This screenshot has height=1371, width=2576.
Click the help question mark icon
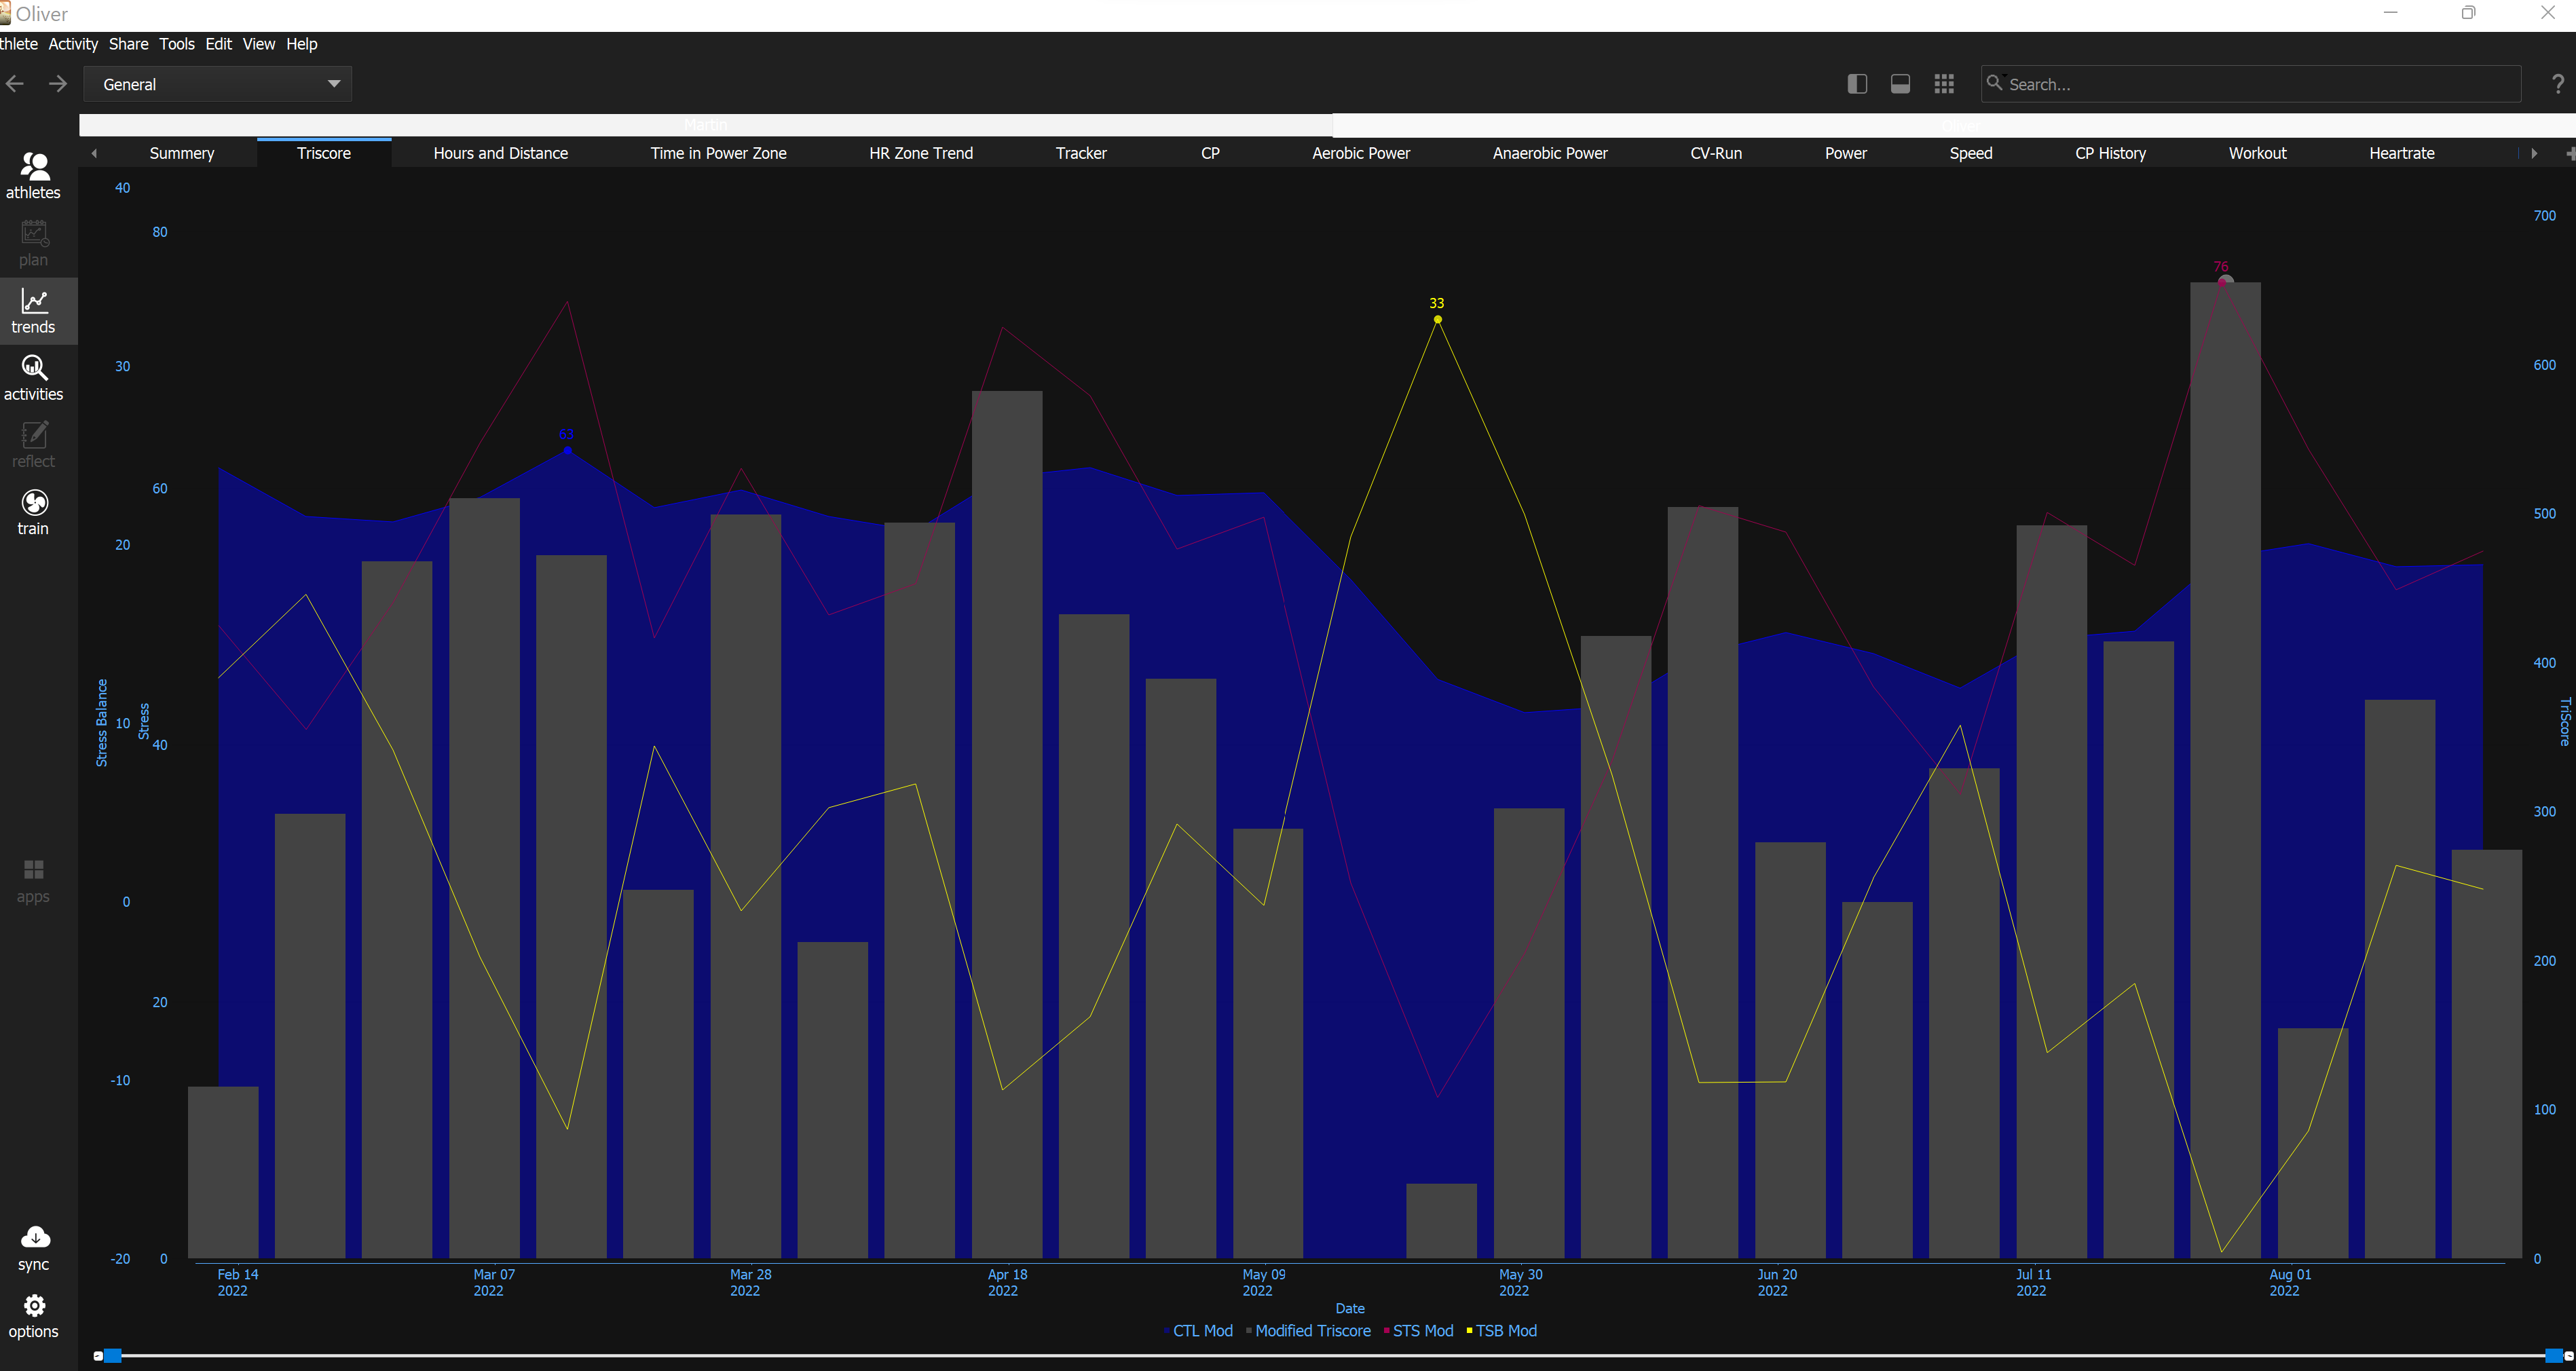coord(2557,84)
